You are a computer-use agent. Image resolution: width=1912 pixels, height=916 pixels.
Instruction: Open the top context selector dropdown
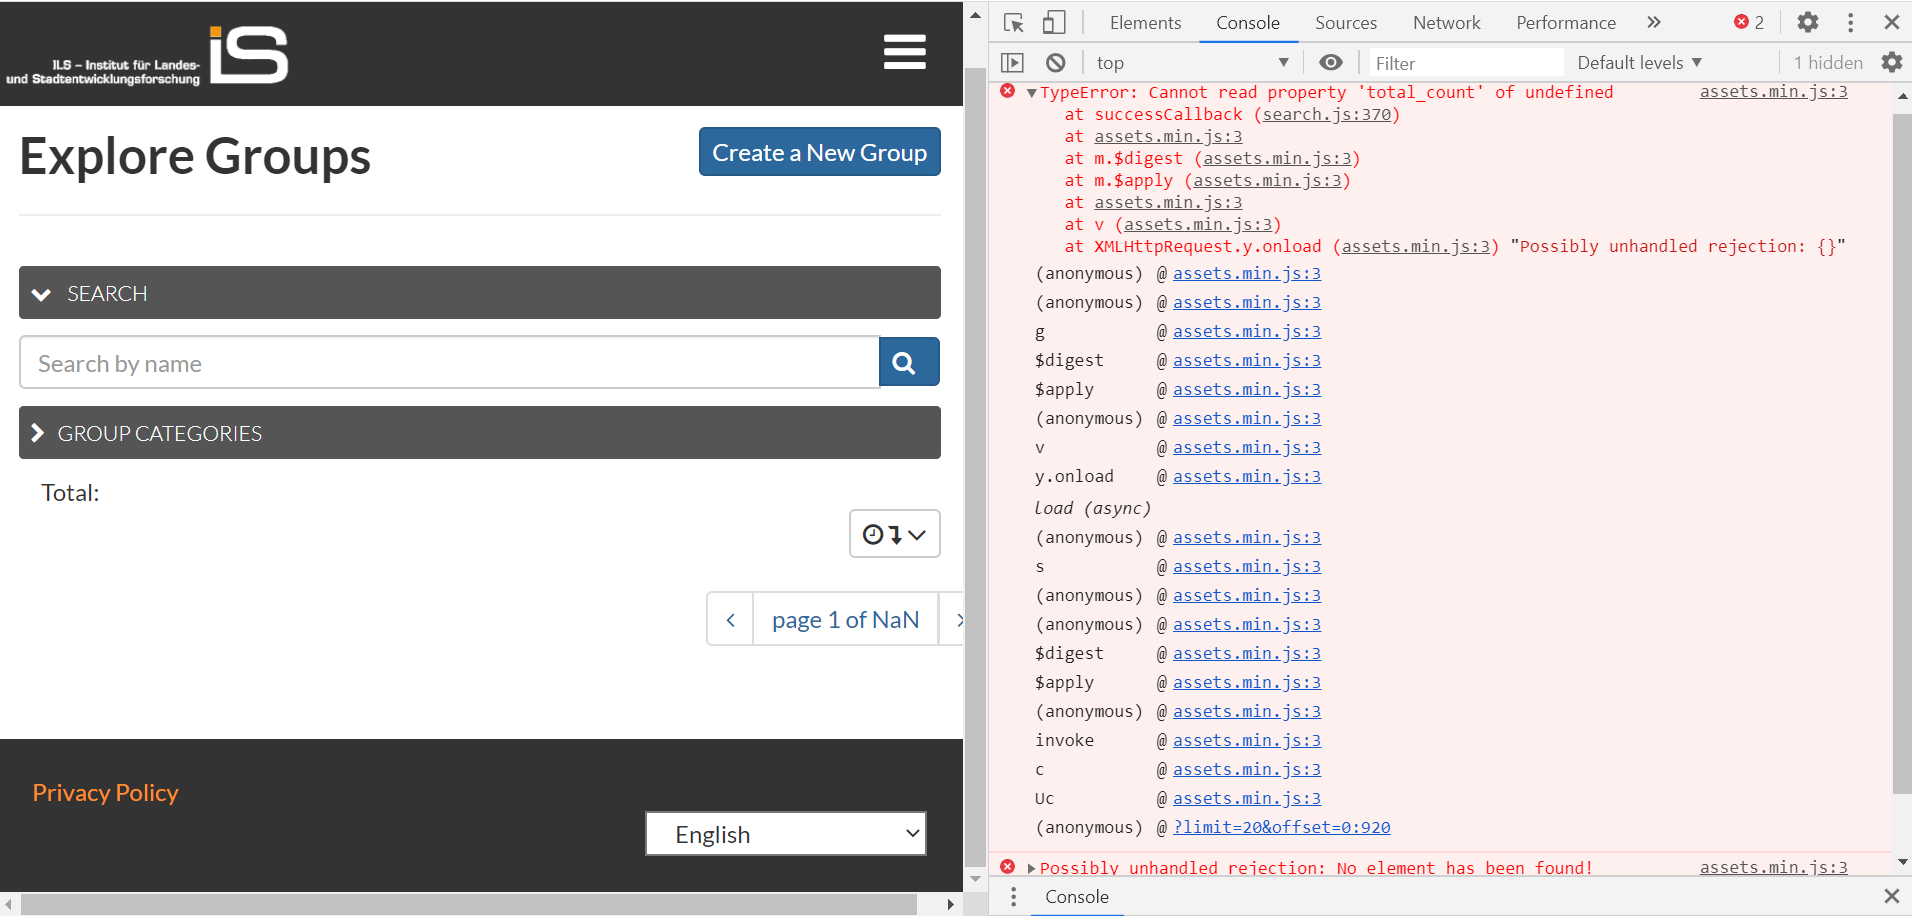click(1192, 63)
